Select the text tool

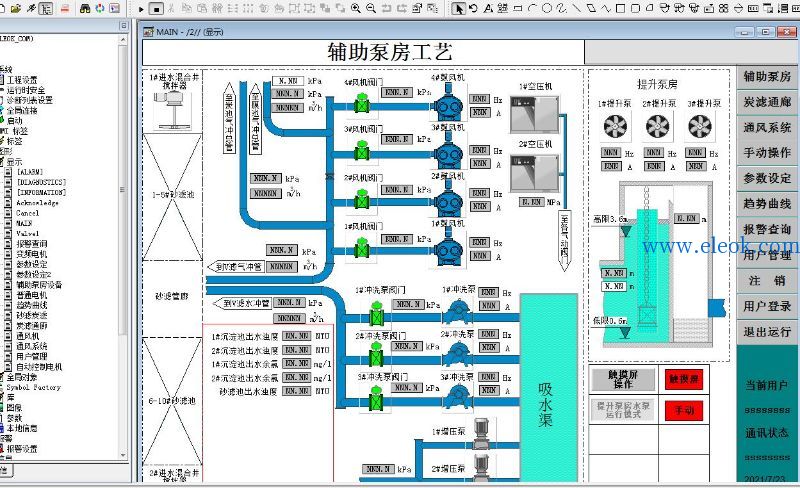click(488, 8)
